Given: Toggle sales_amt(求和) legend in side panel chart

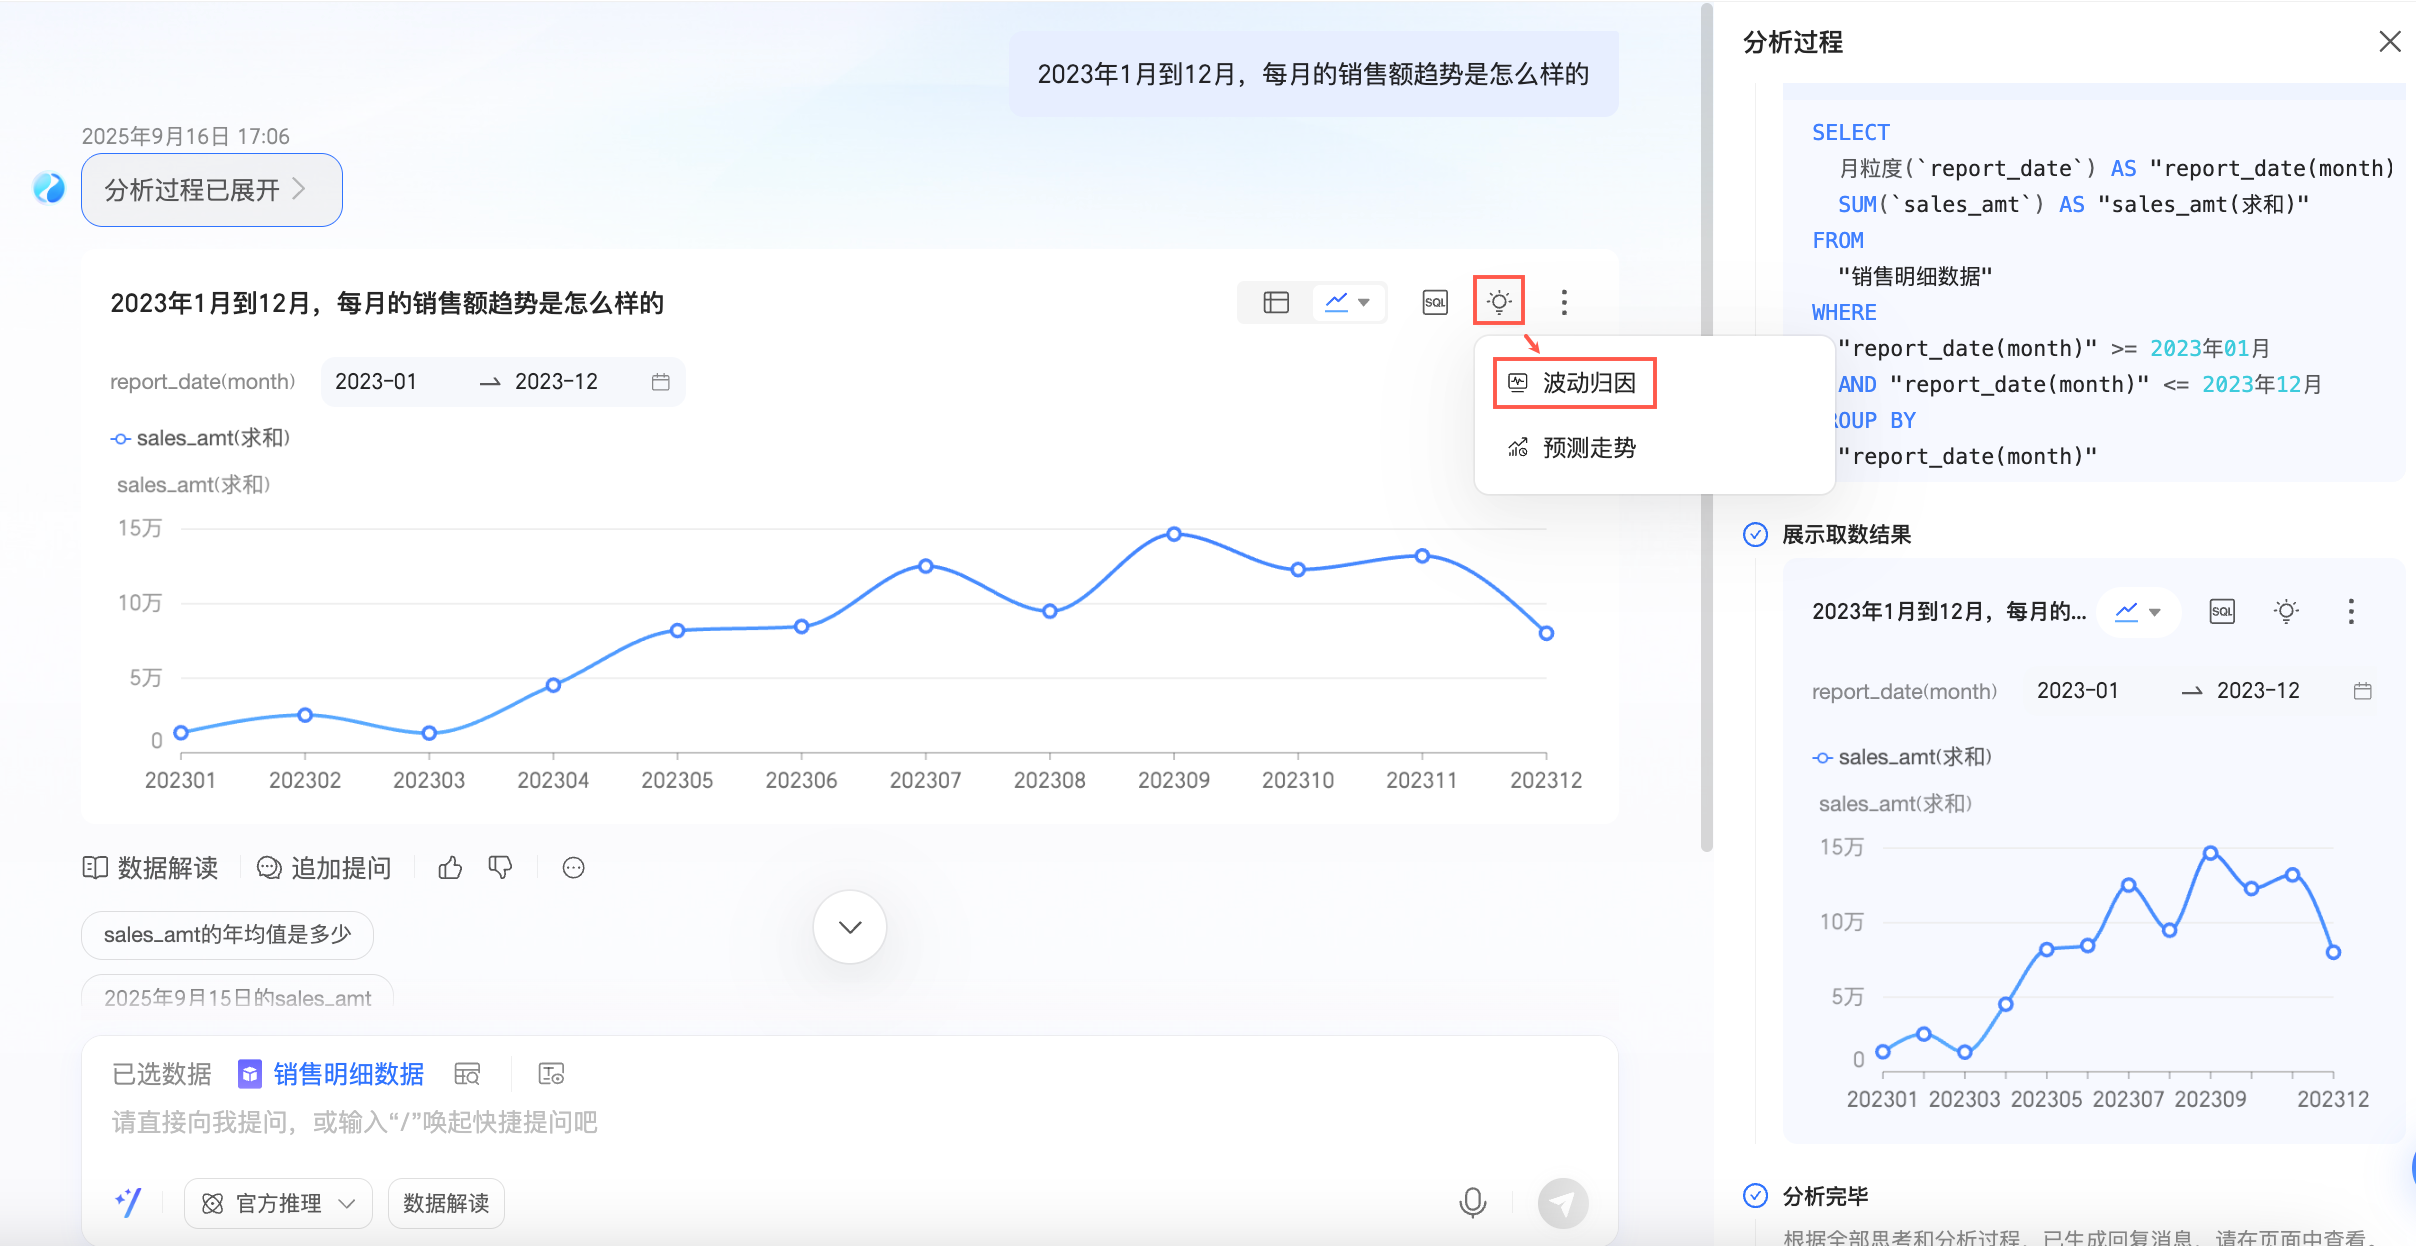Looking at the screenshot, I should tap(1902, 757).
